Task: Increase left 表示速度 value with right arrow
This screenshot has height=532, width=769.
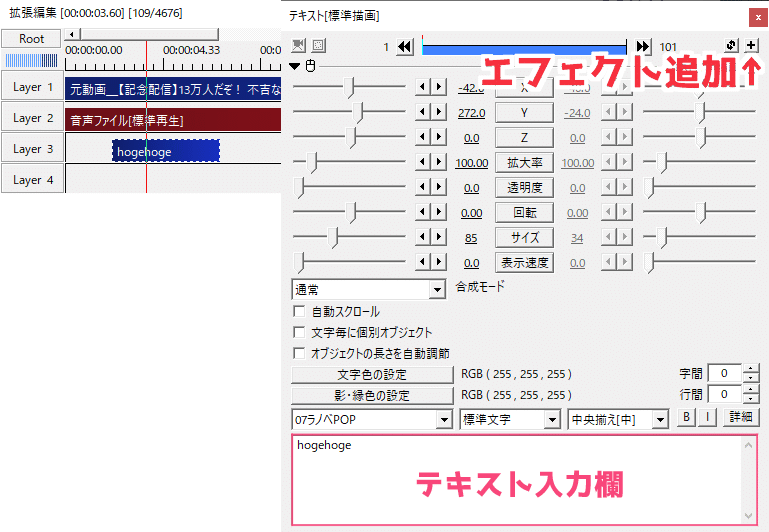Action: 439,262
